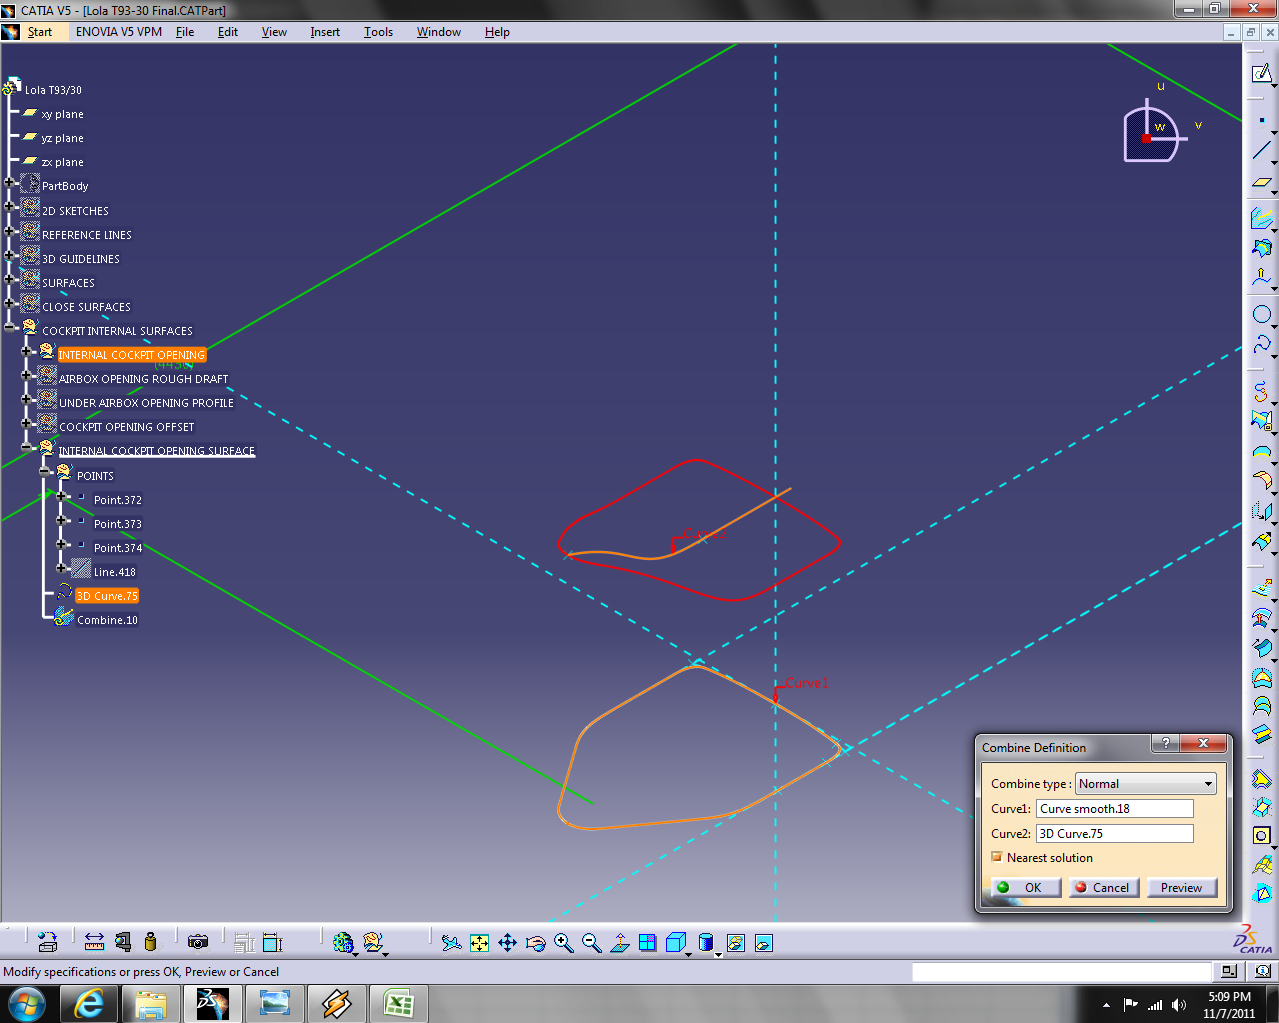Activate the Intersection tool

pos(1261,247)
